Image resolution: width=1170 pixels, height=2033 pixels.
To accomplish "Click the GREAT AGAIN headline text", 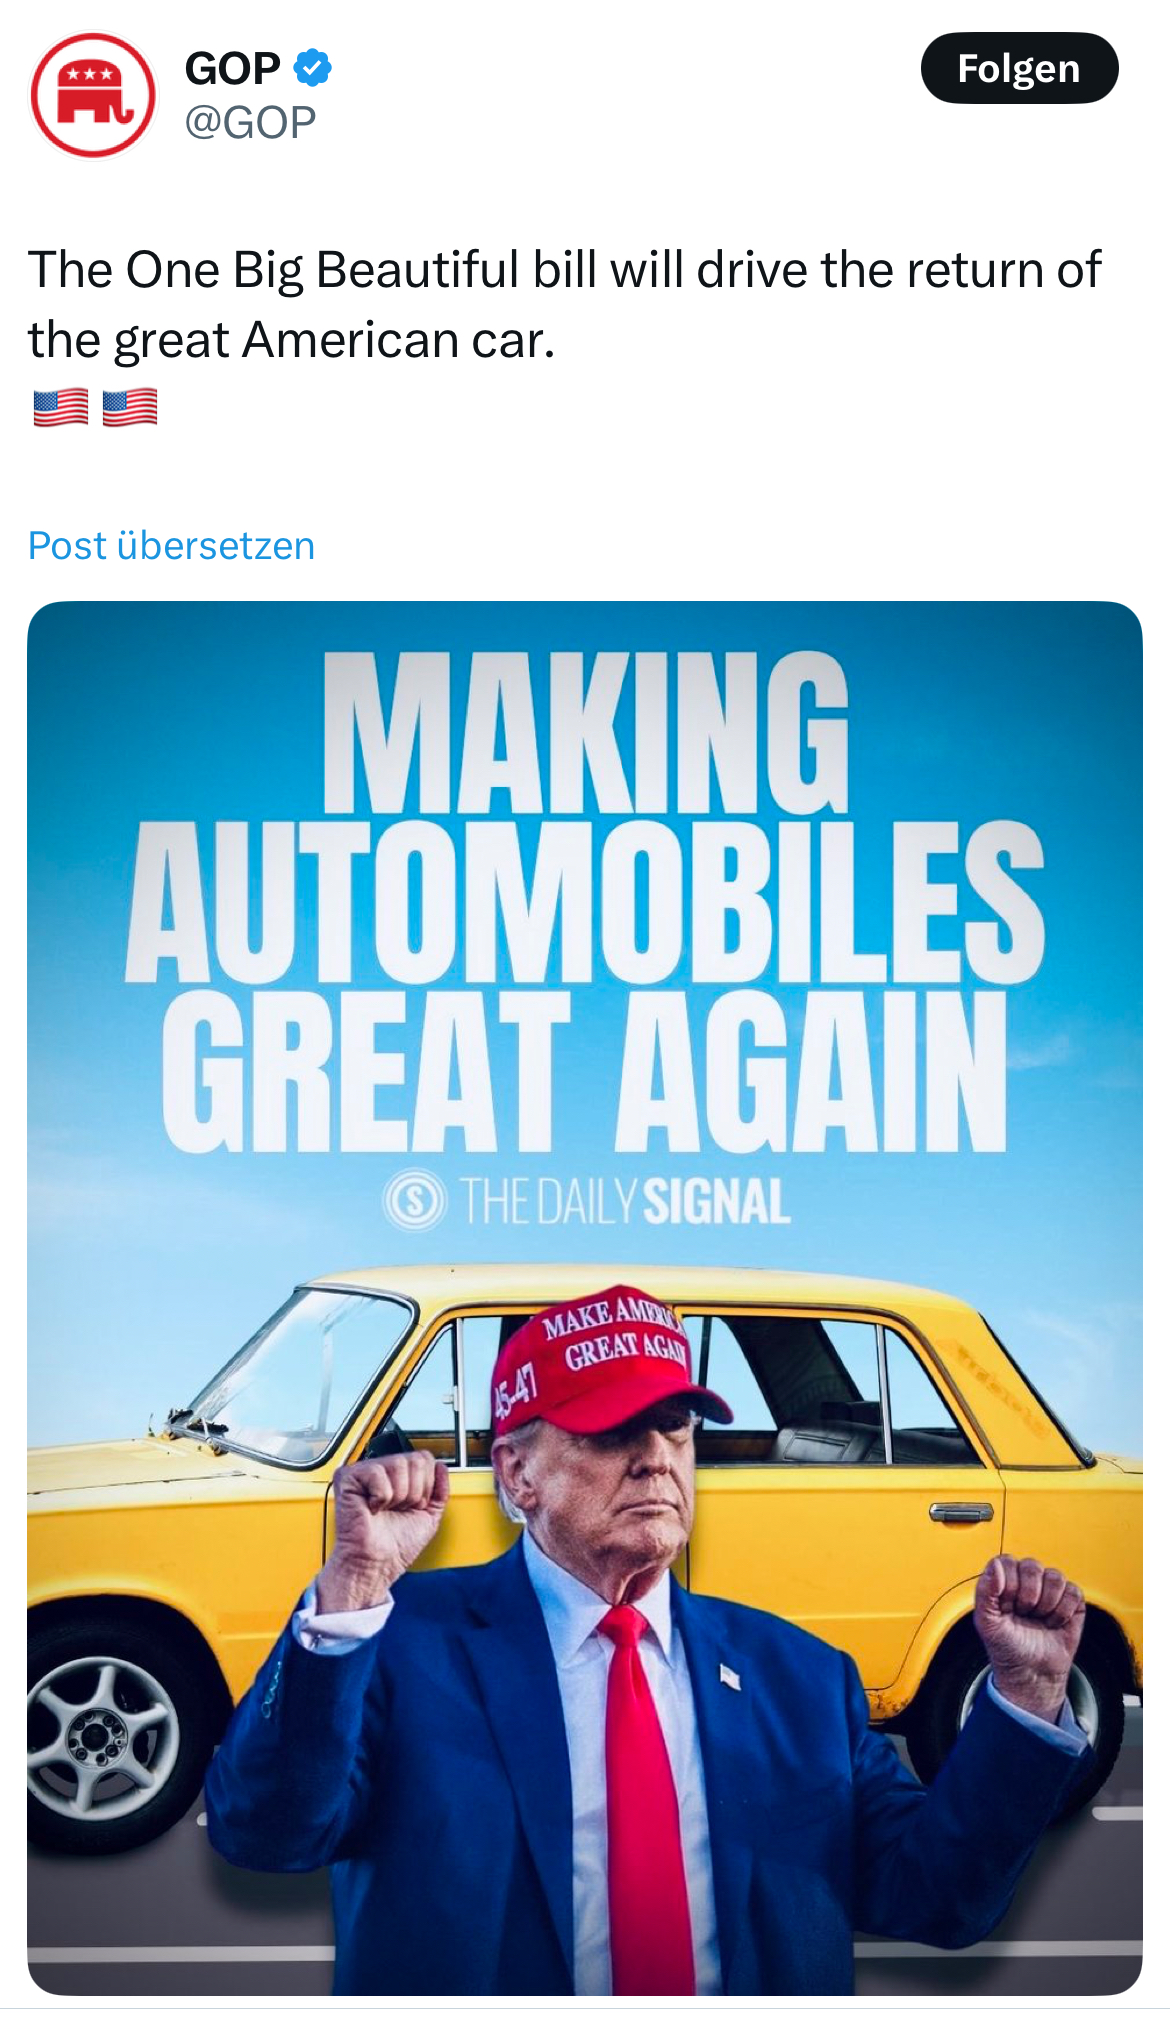I will pos(585,1071).
